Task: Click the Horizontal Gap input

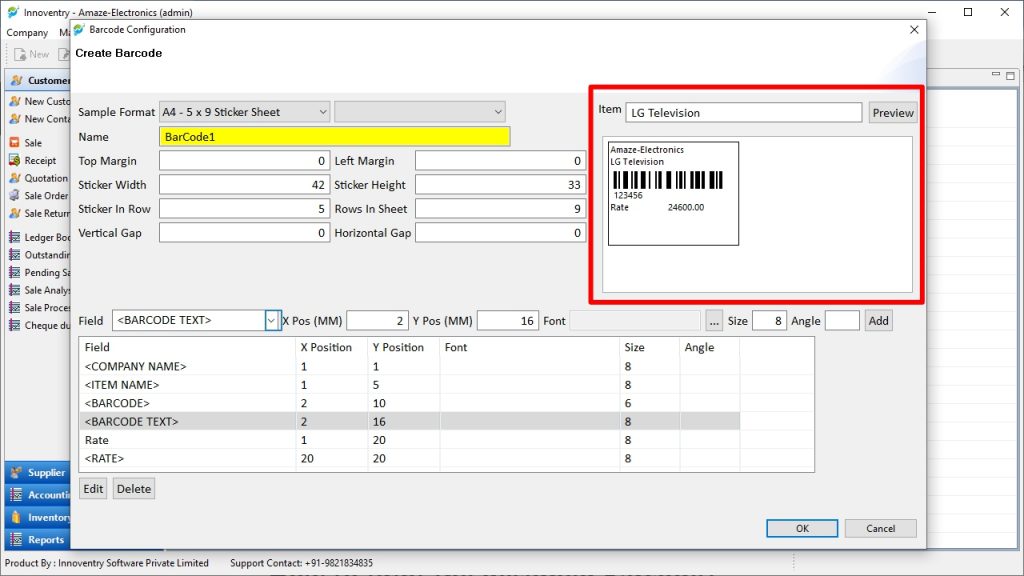Action: 500,233
